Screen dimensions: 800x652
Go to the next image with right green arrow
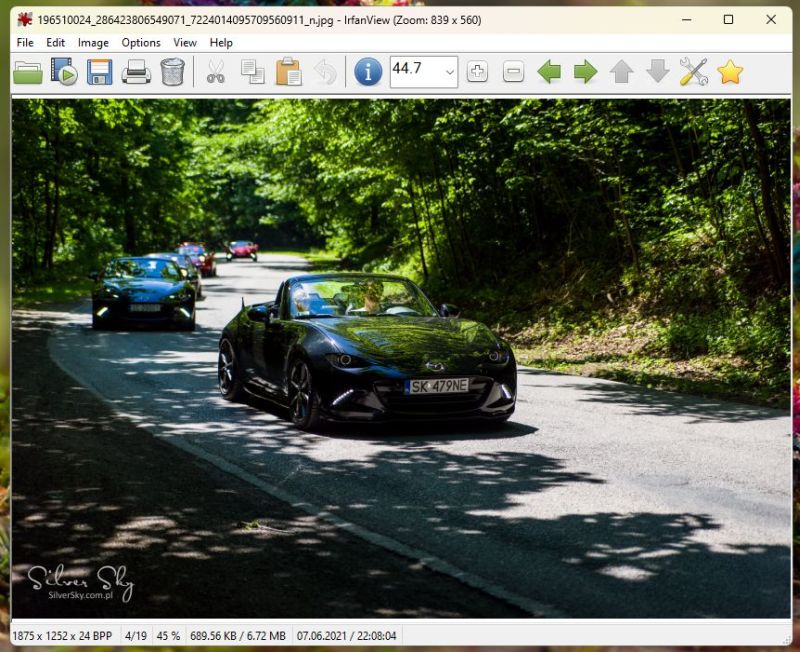[585, 72]
